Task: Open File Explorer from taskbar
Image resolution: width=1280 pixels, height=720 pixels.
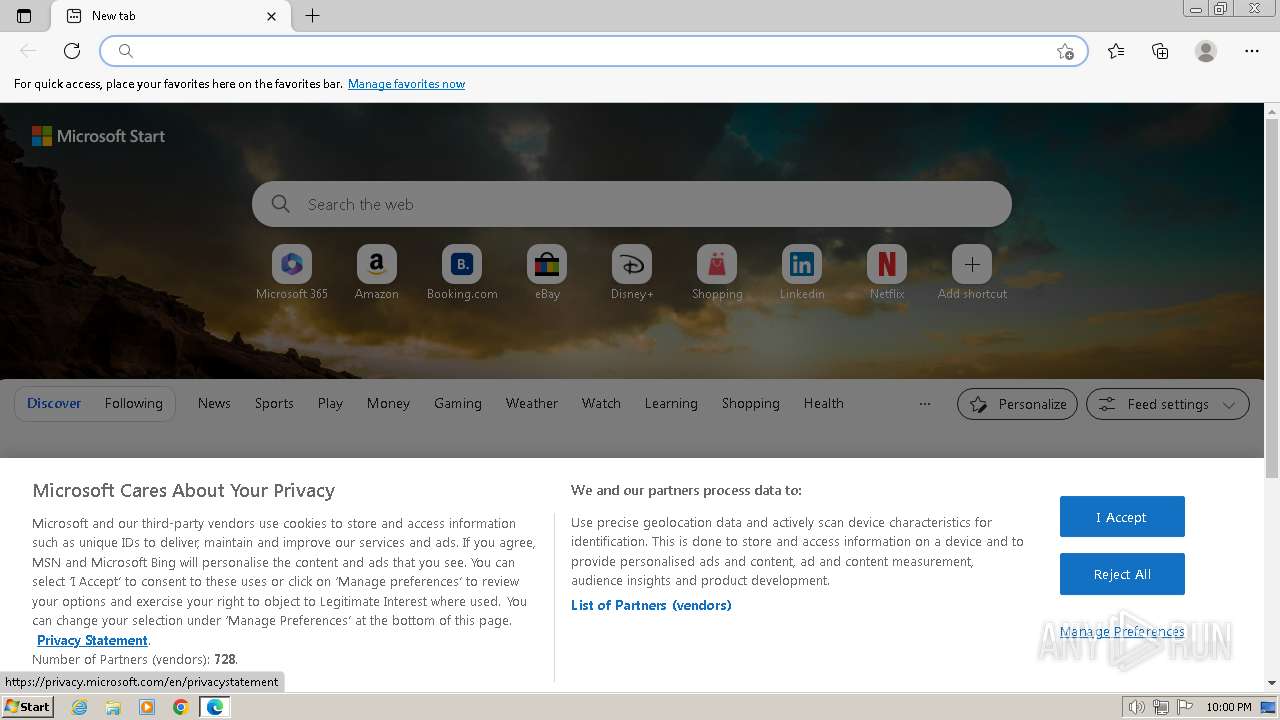Action: click(113, 707)
